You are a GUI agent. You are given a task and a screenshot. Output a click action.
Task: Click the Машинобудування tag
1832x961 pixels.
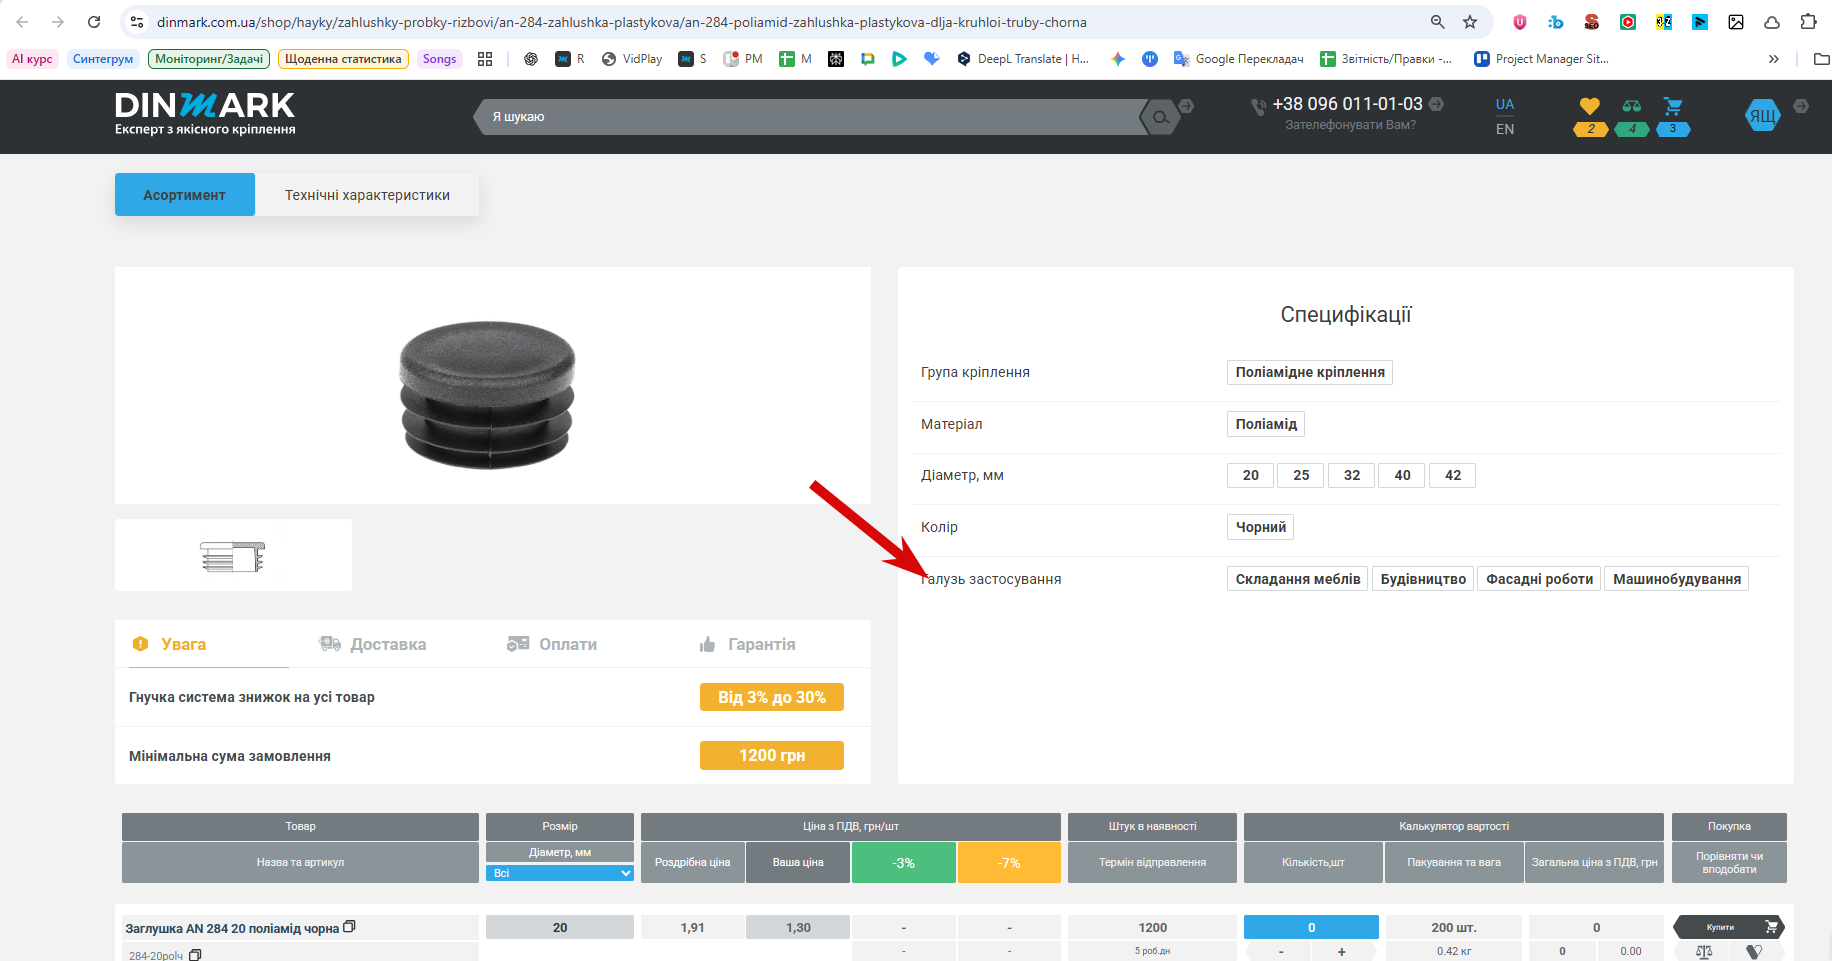tap(1676, 579)
